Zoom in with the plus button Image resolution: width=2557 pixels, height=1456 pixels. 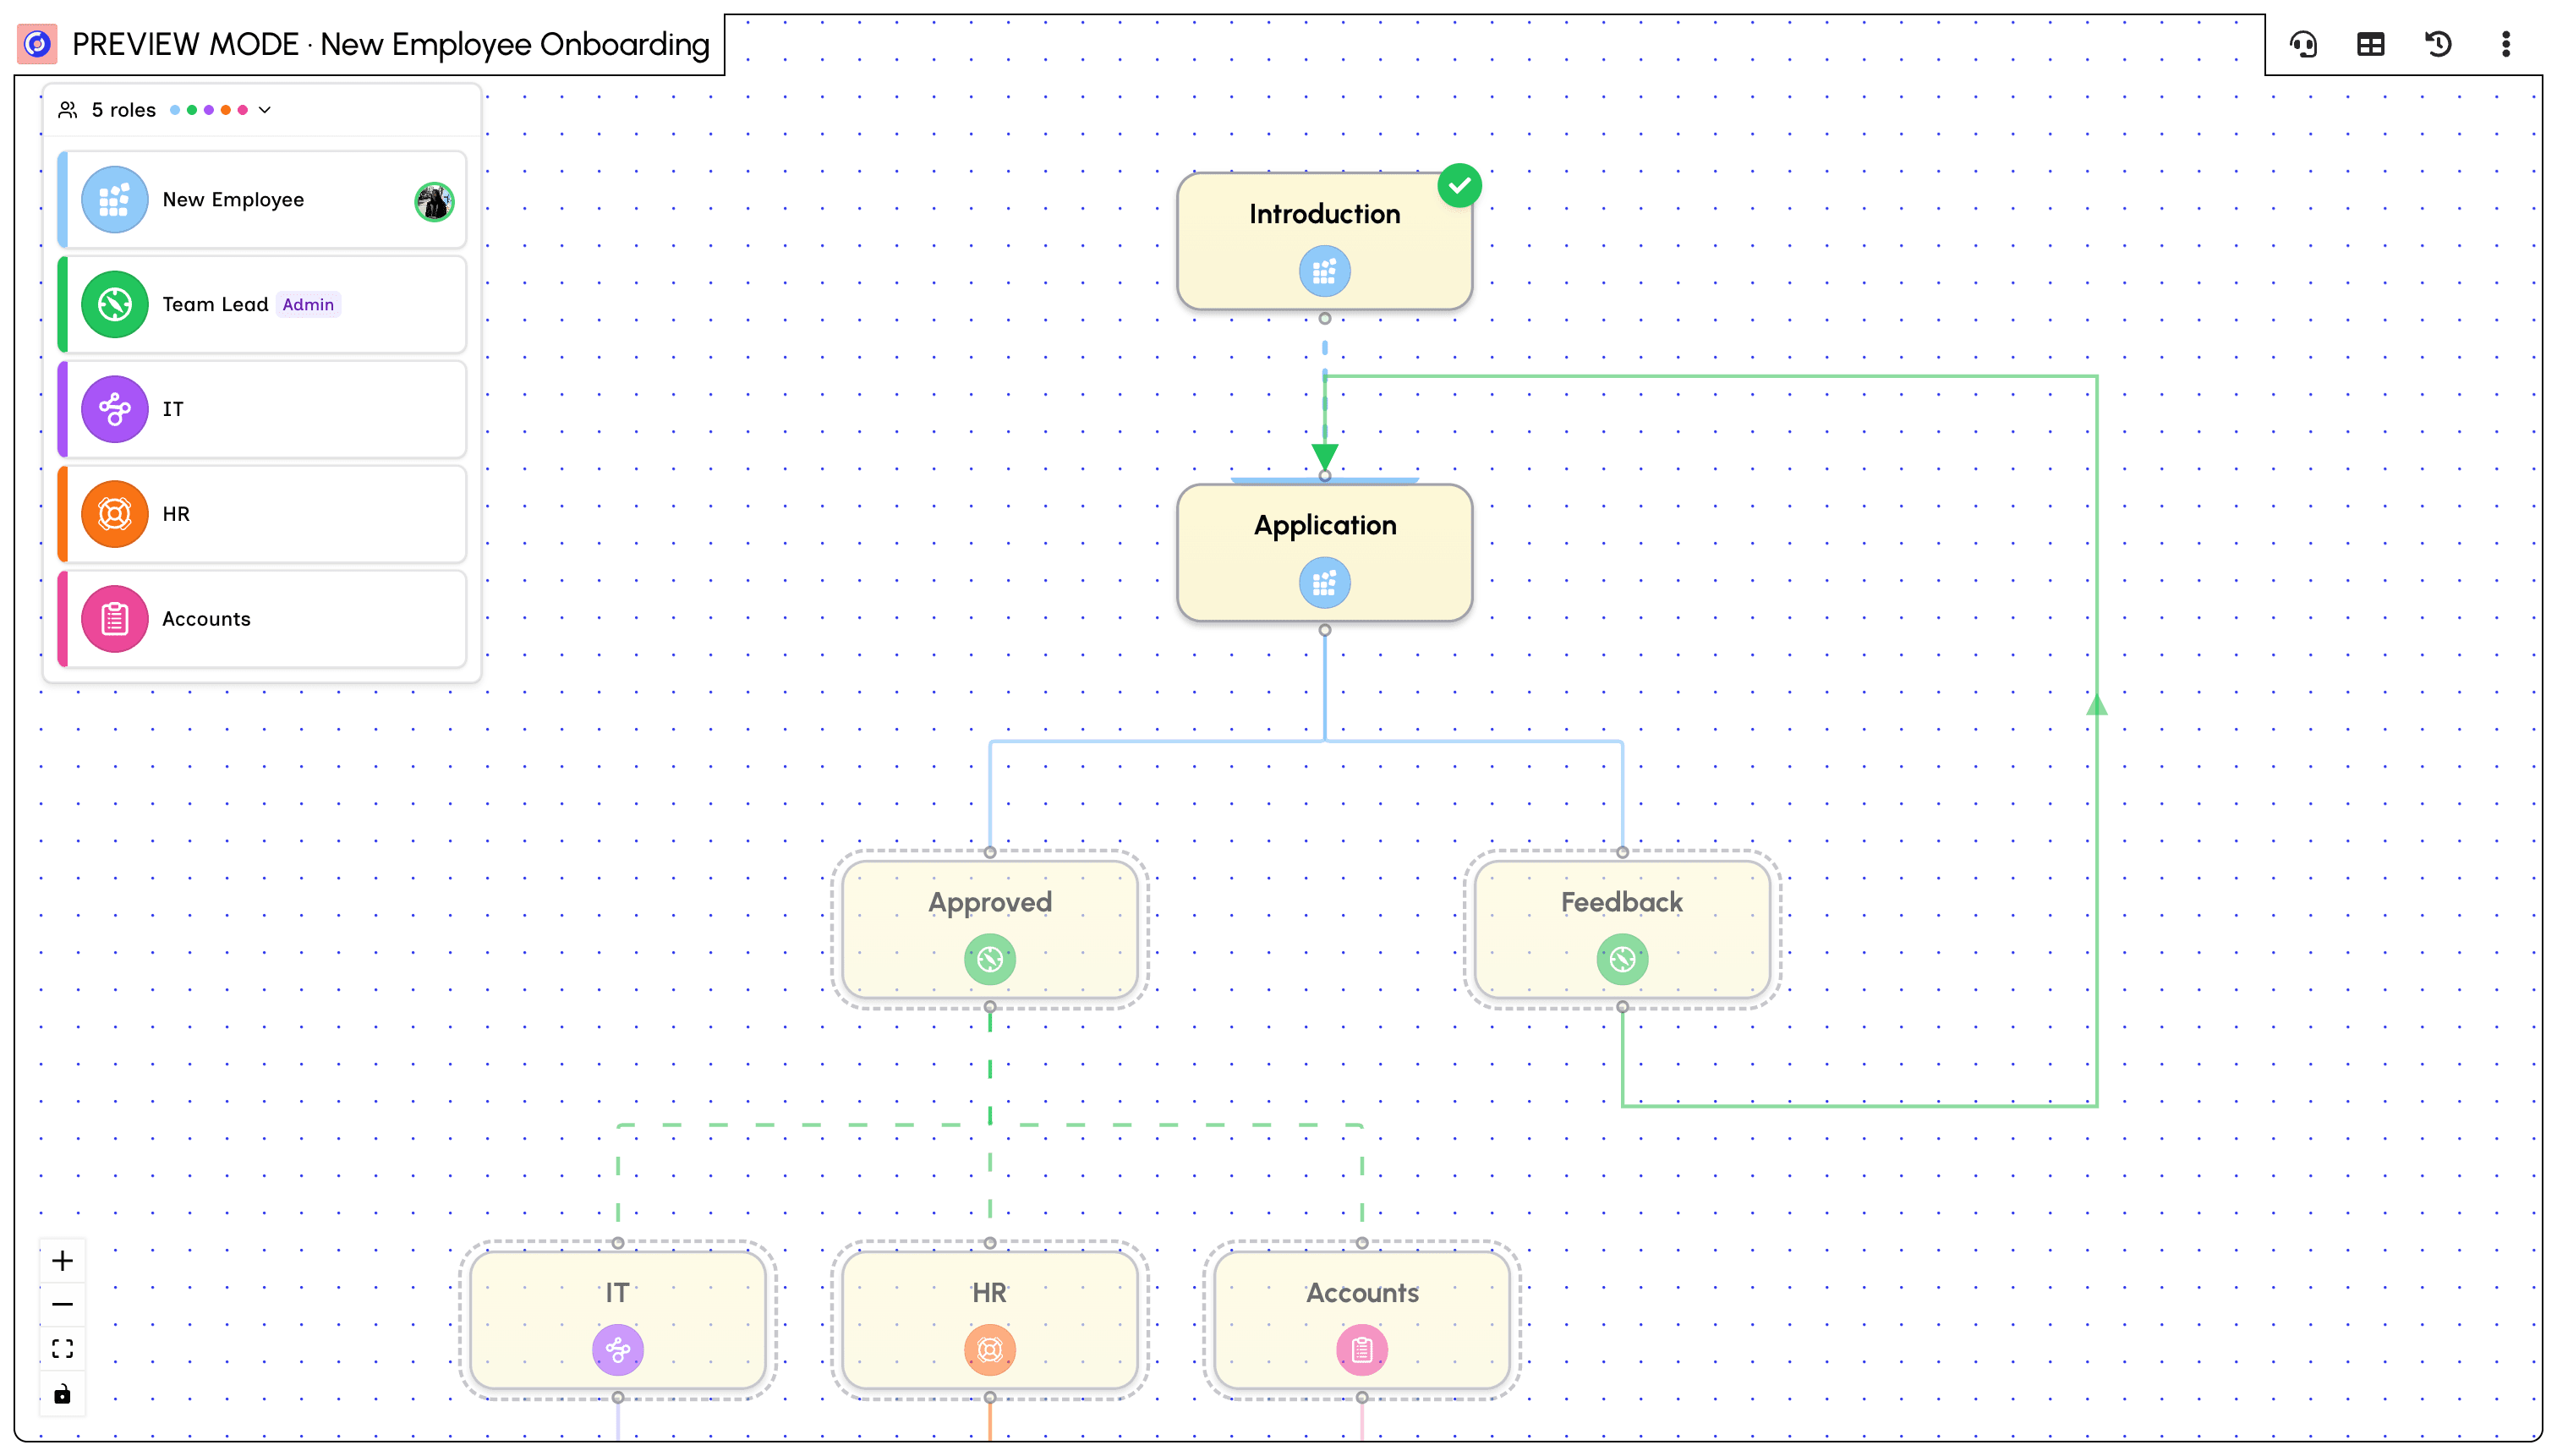pyautogui.click(x=62, y=1261)
